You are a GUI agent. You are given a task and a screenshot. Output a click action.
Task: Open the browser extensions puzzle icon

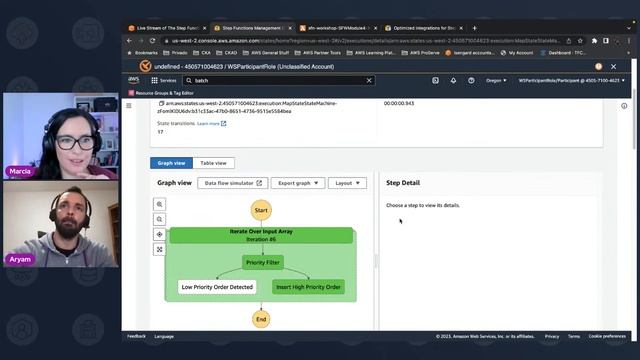point(594,41)
